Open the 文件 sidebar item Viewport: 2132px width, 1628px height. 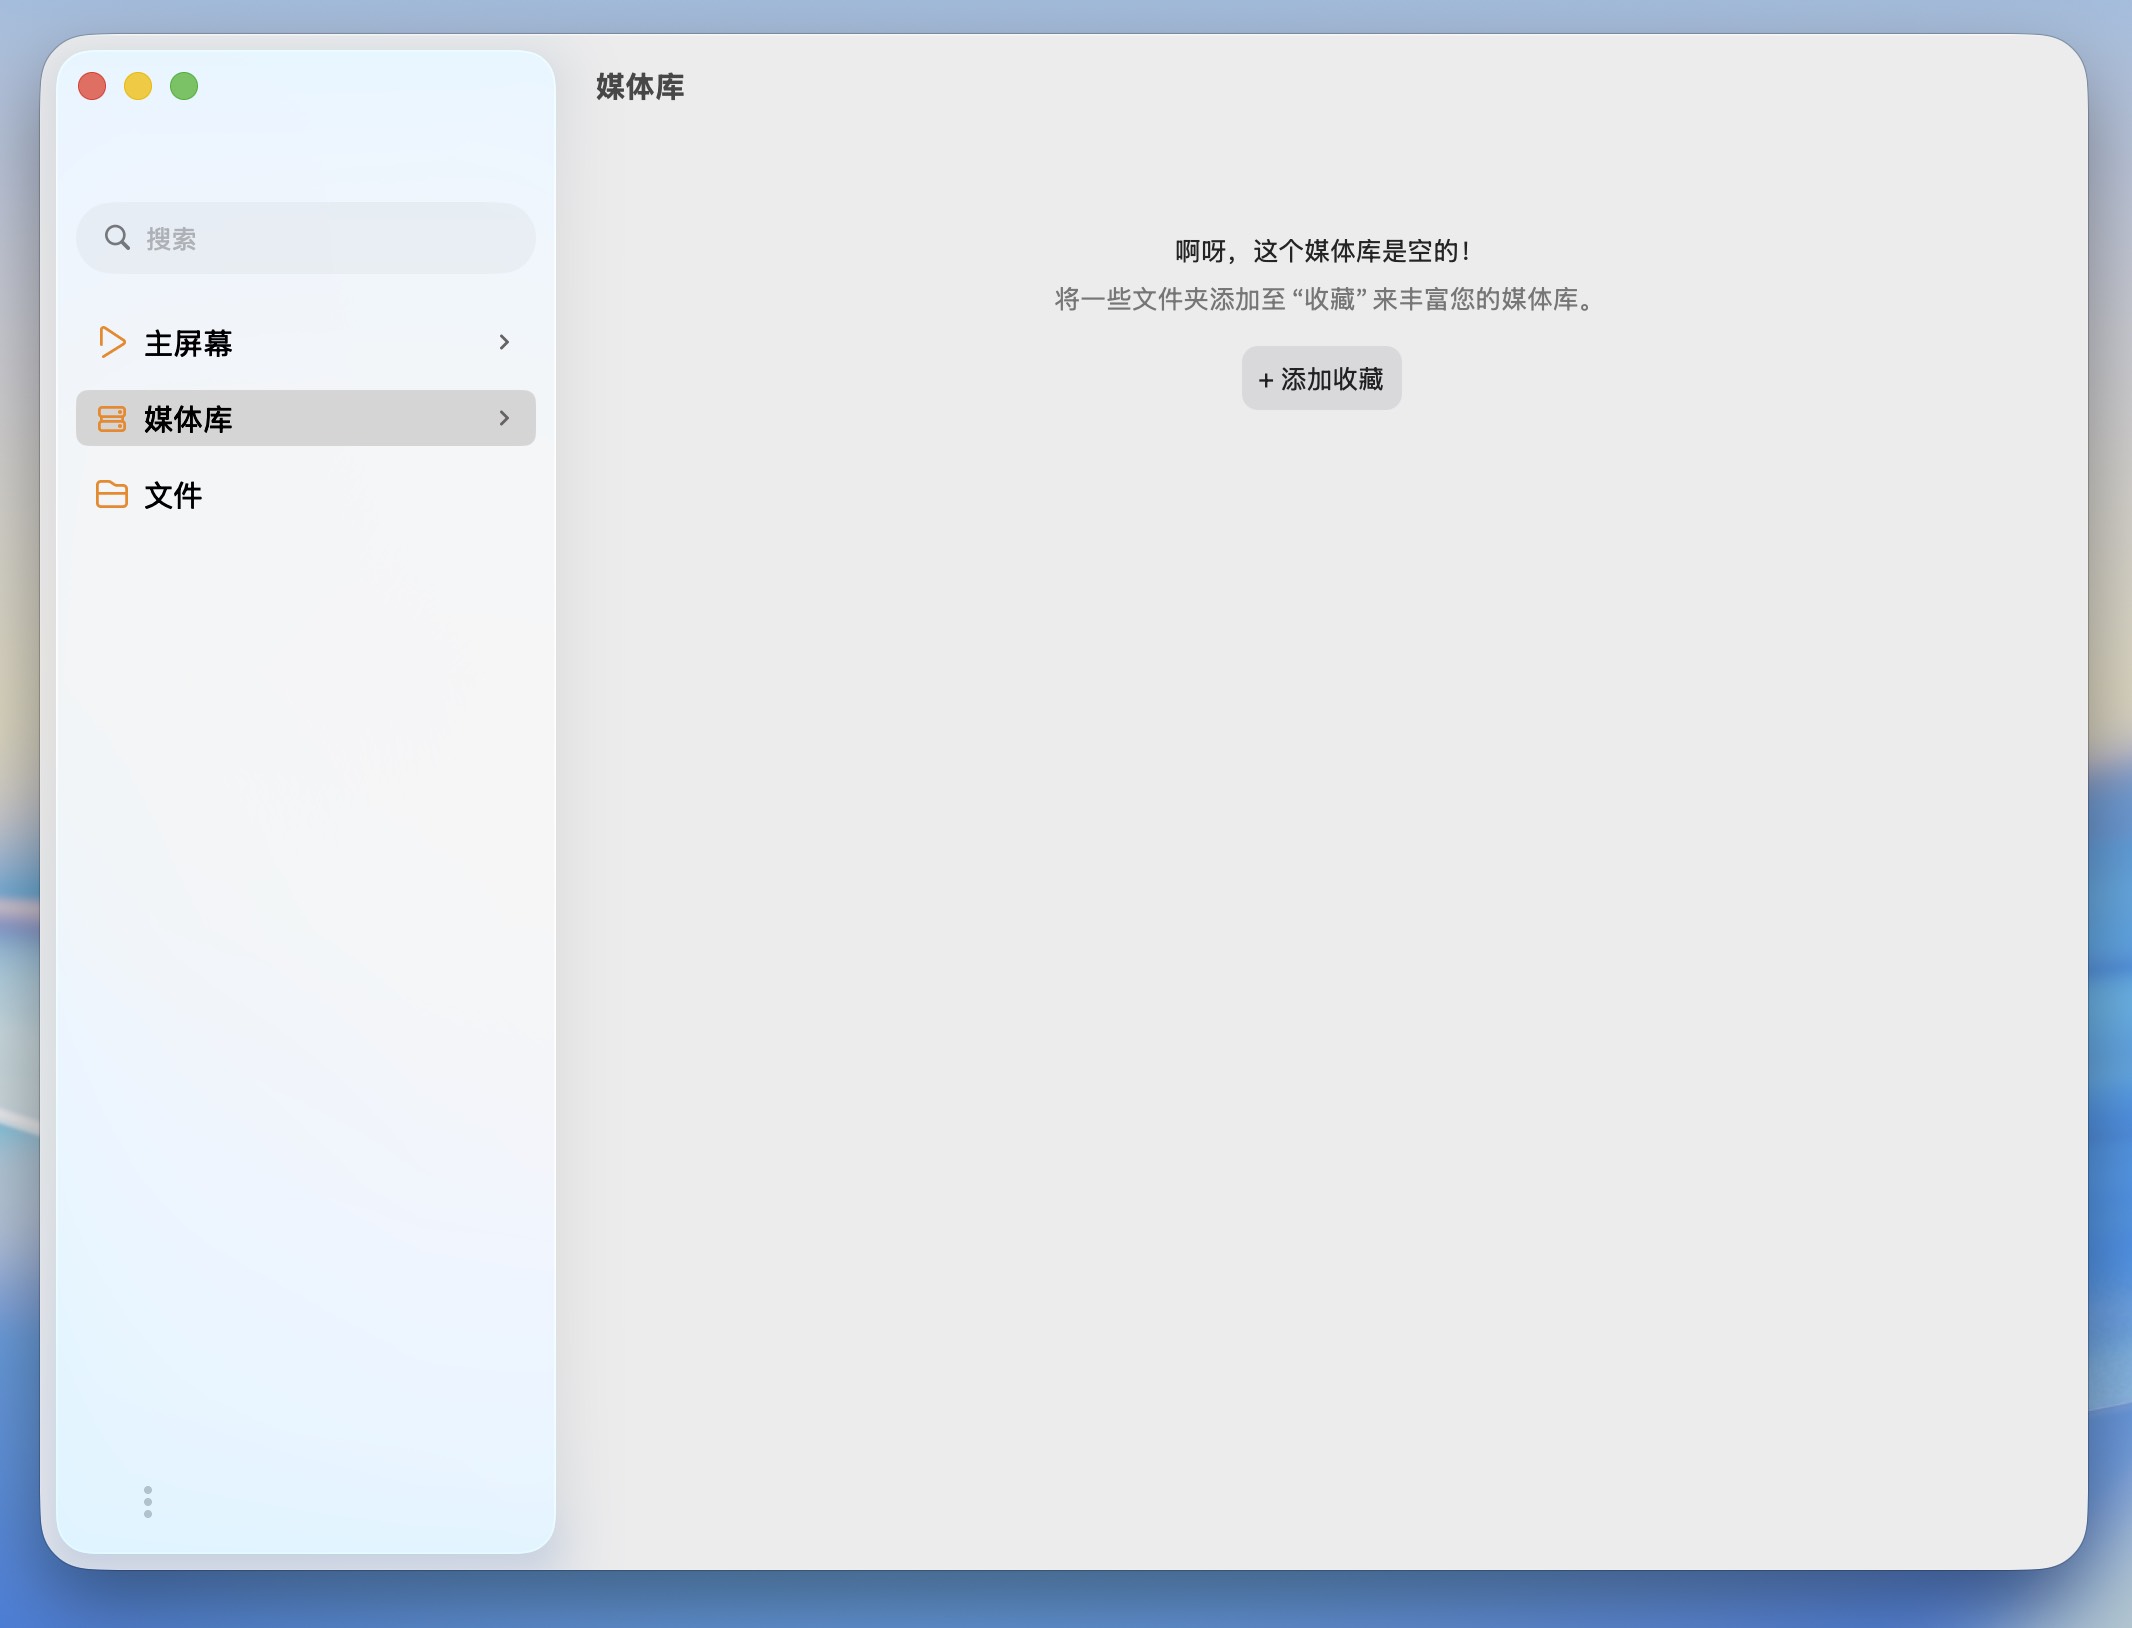173,495
